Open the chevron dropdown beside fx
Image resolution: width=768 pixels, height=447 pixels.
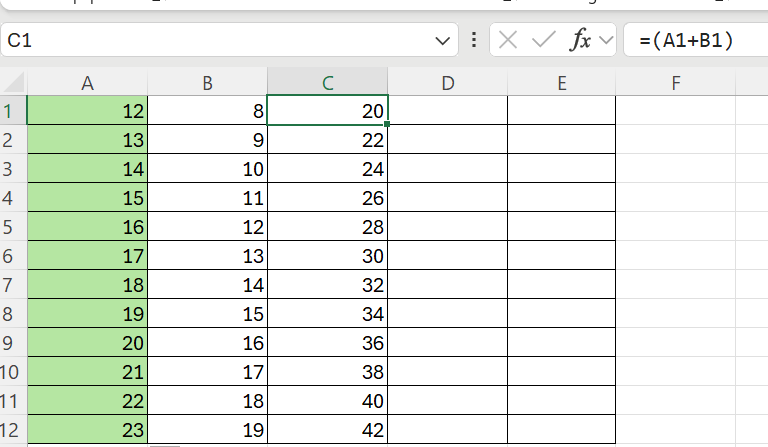pos(605,41)
